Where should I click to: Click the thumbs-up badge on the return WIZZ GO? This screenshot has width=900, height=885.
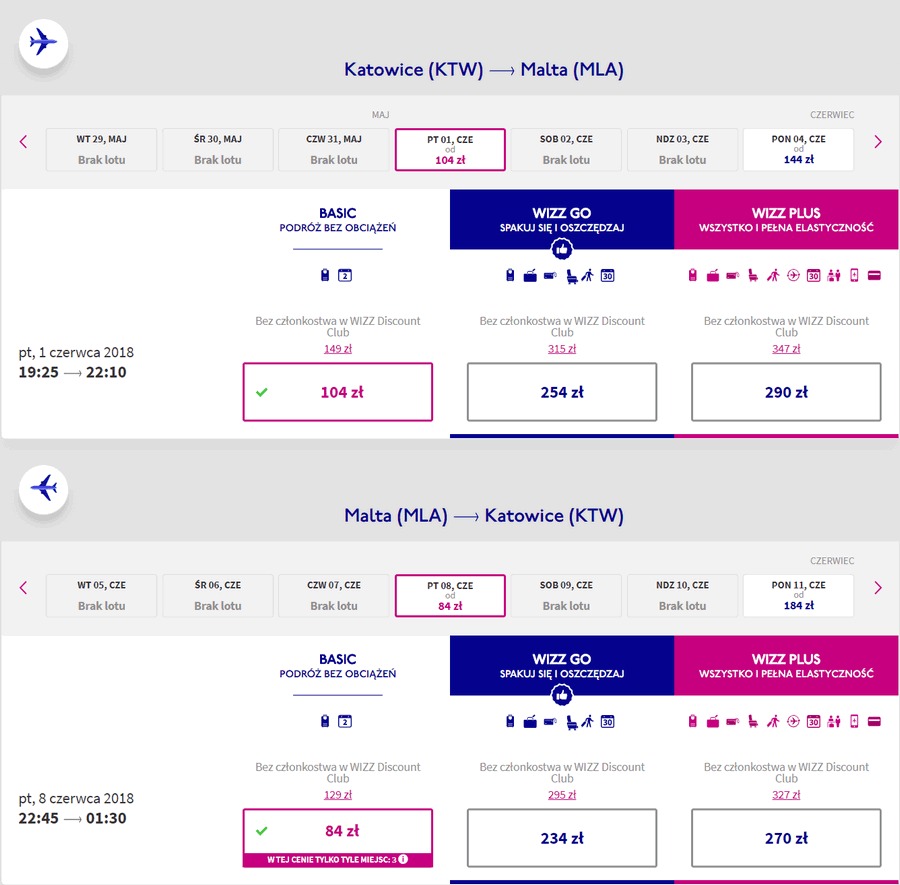coord(561,695)
